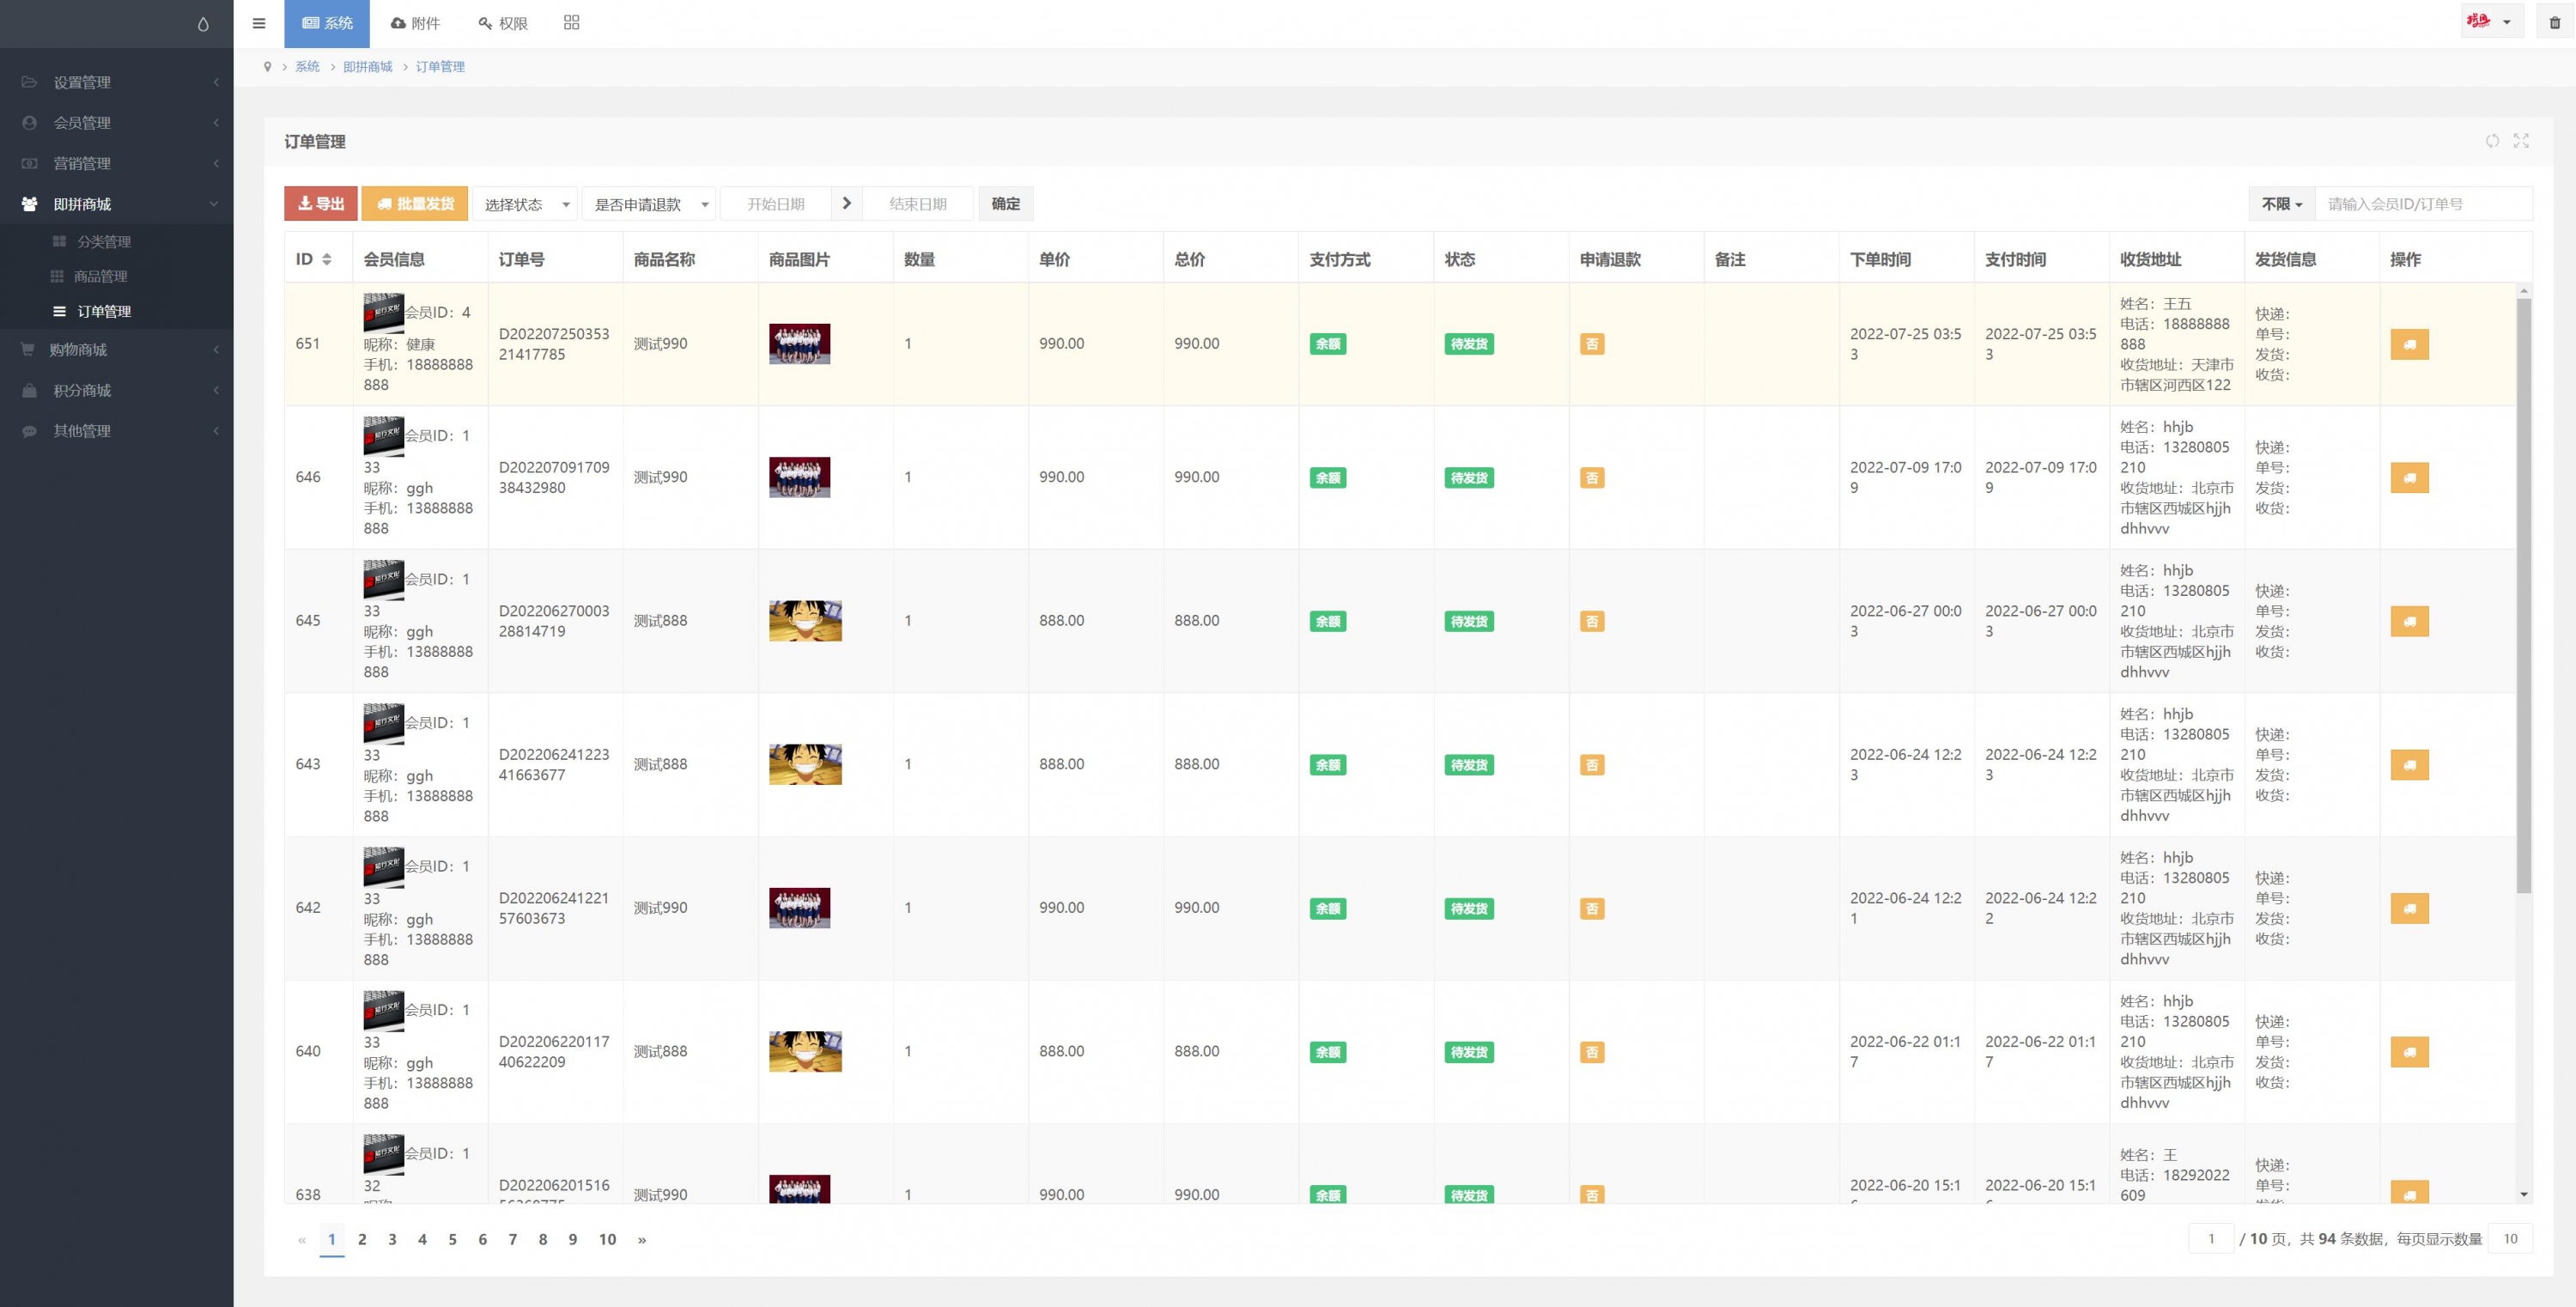Sort table by ID column arrows

click(326, 259)
